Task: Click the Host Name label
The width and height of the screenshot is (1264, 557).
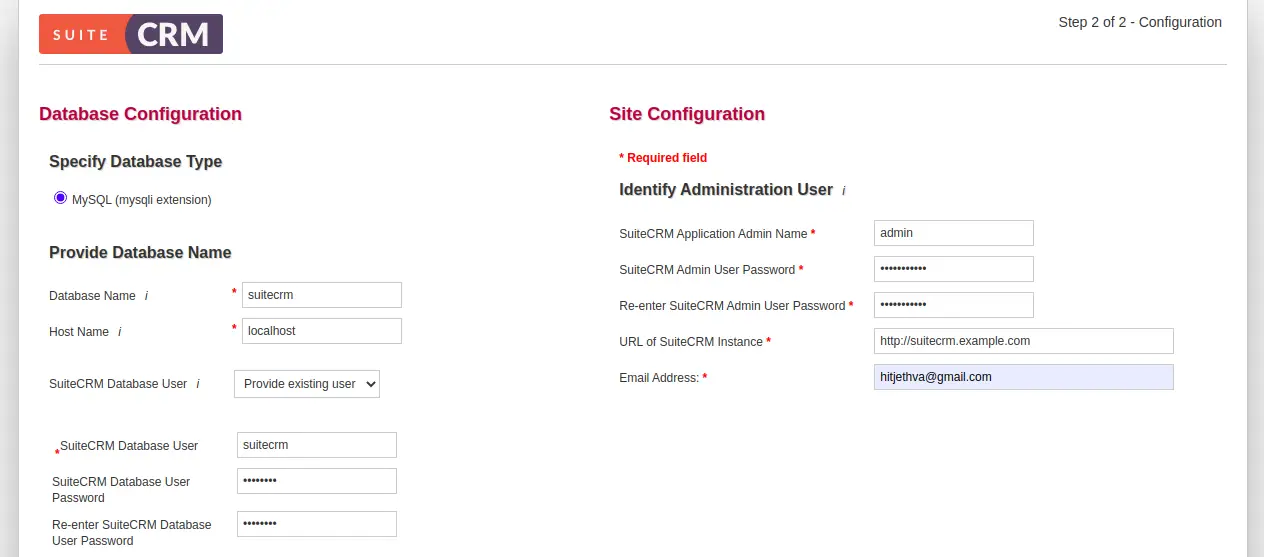Action: pyautogui.click(x=79, y=332)
